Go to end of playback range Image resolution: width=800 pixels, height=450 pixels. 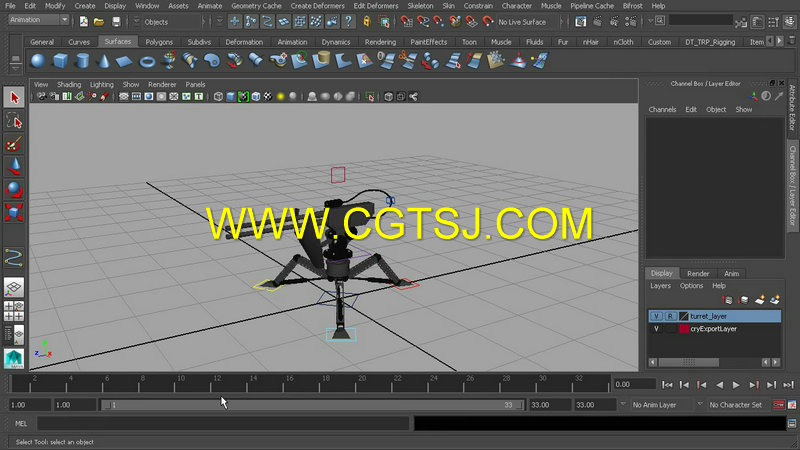pos(788,385)
